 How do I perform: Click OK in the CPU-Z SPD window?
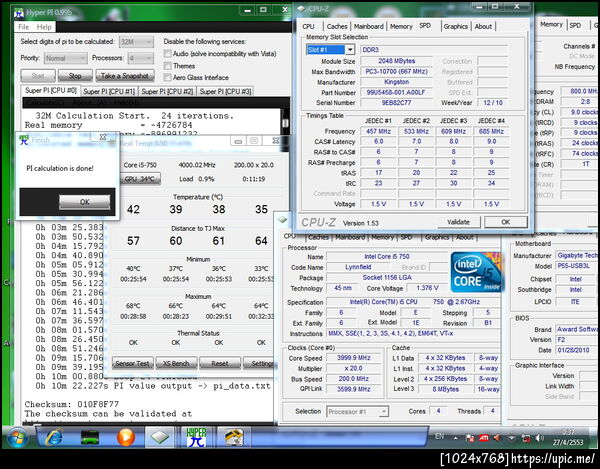coord(506,222)
